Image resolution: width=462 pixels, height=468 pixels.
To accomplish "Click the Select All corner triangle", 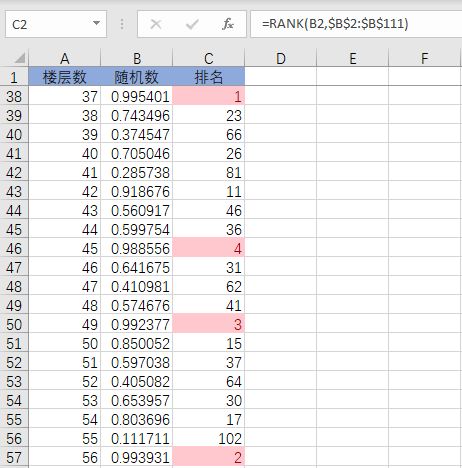I will 20,58.
